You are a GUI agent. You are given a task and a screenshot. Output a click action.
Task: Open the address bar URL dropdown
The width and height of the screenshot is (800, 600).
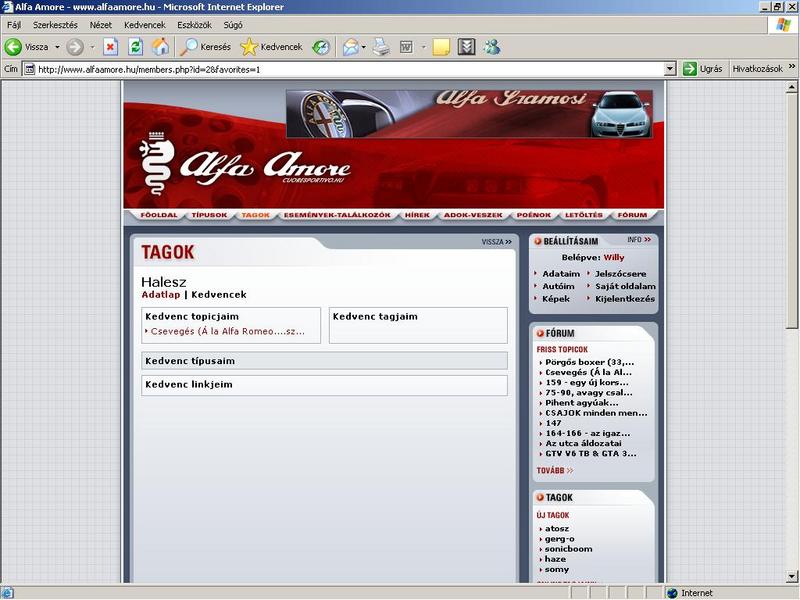pos(671,69)
